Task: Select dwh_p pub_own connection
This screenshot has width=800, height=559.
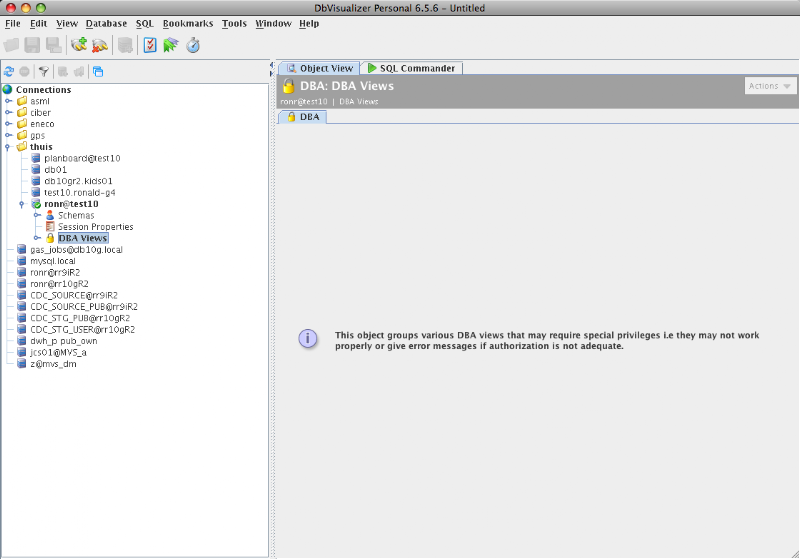Action: click(x=63, y=341)
